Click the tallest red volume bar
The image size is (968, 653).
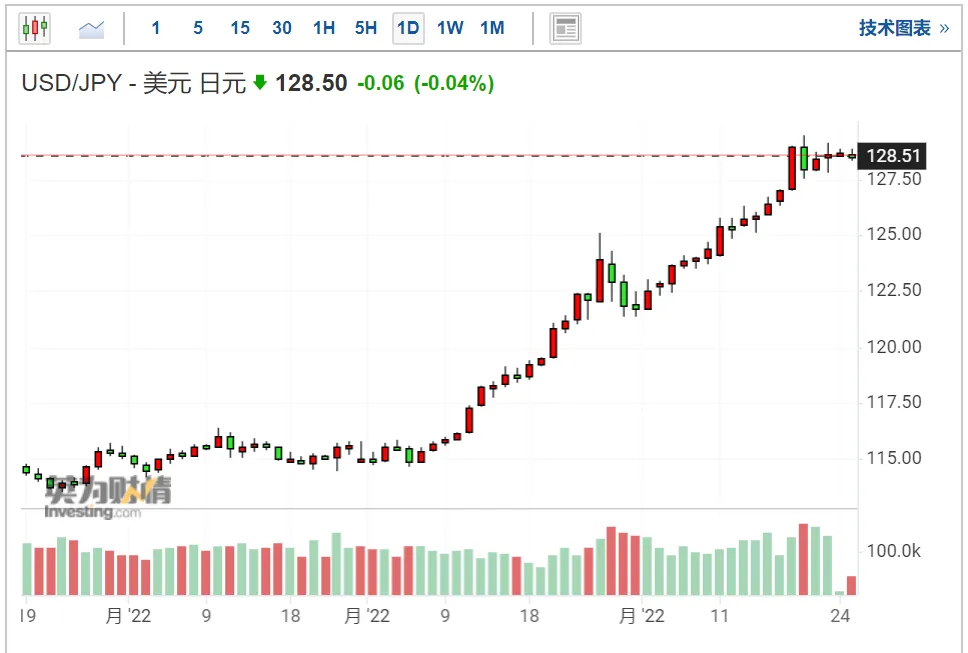coord(803,559)
